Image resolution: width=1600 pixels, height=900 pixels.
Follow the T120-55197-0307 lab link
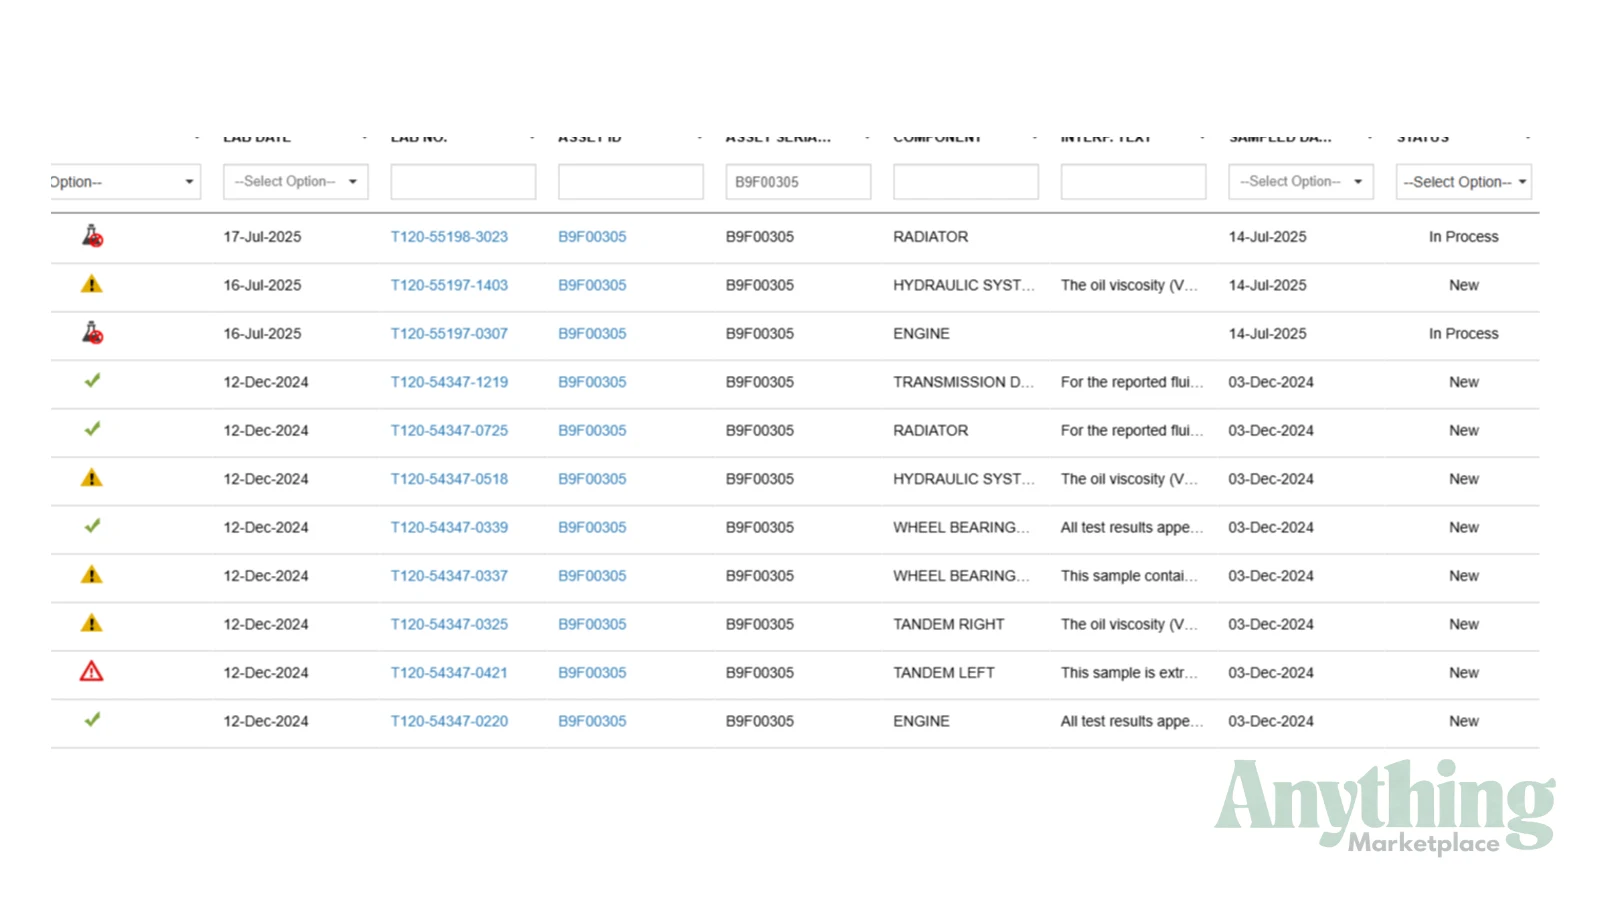(449, 334)
